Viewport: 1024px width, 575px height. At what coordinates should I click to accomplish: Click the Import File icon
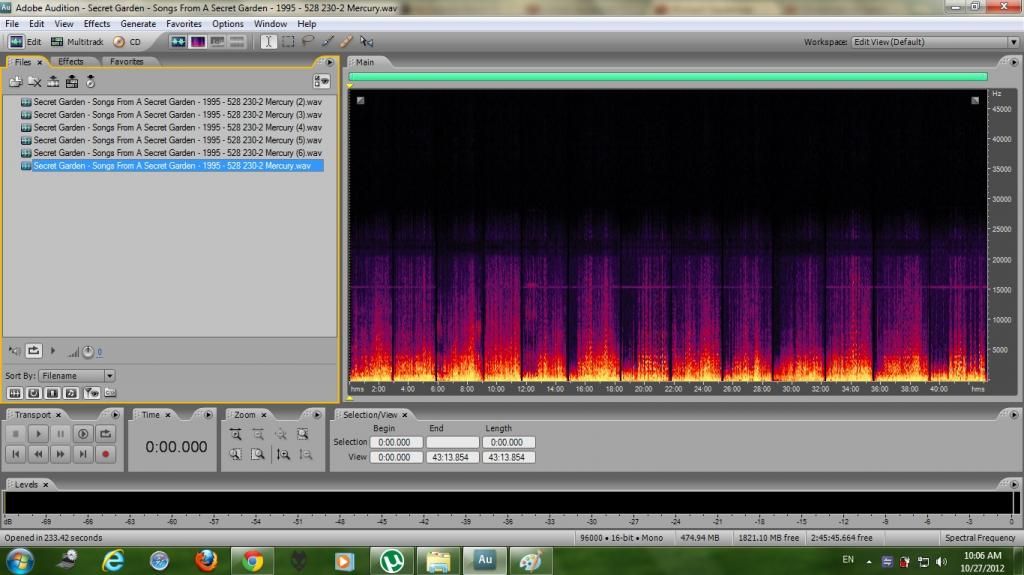pos(16,82)
